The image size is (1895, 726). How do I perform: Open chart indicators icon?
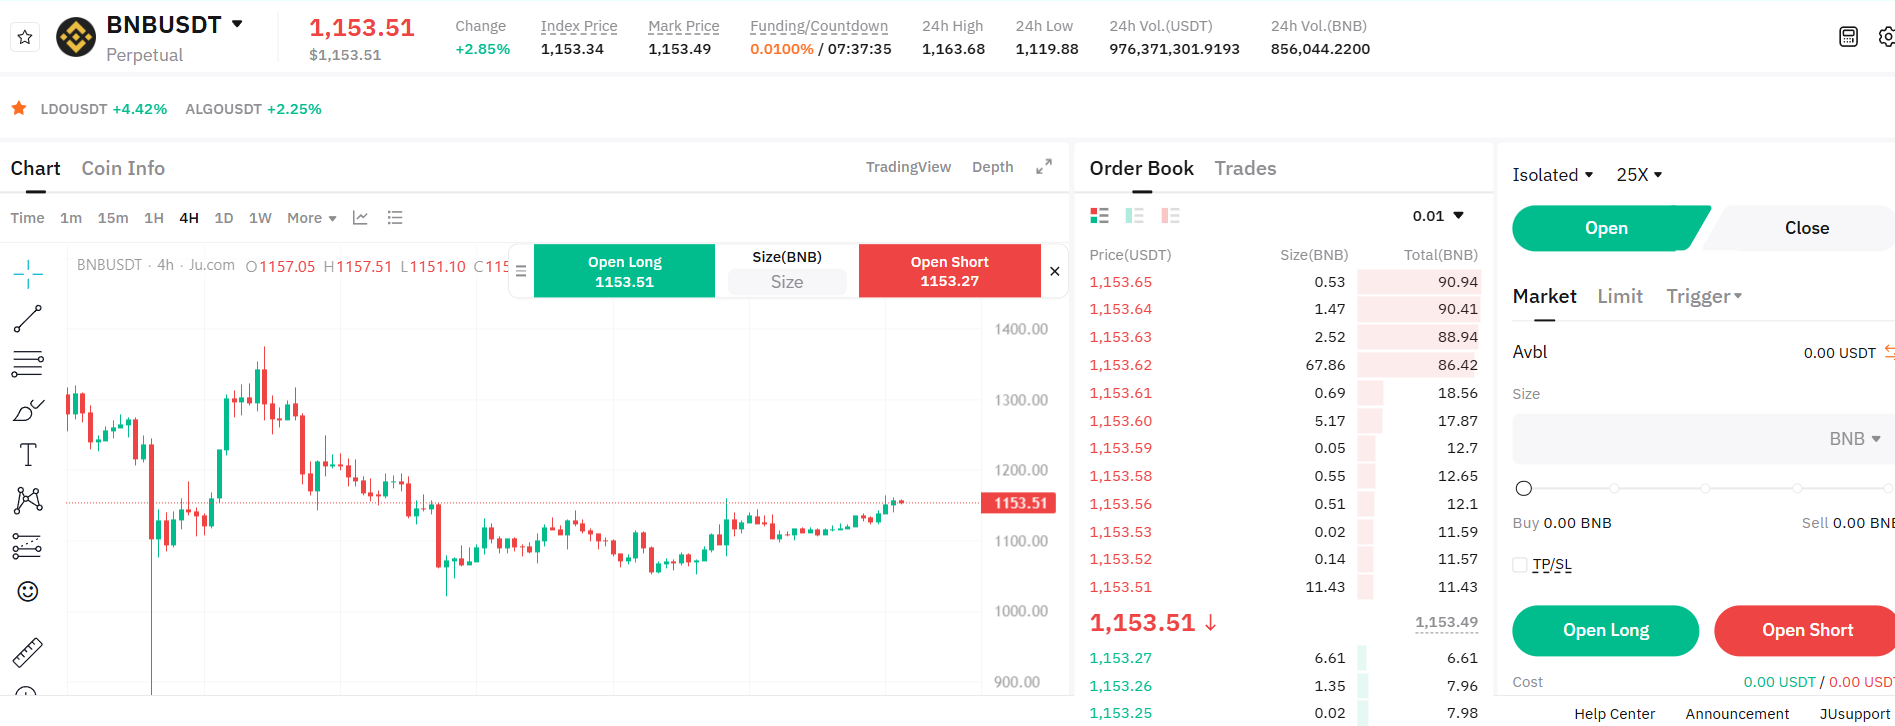[360, 218]
